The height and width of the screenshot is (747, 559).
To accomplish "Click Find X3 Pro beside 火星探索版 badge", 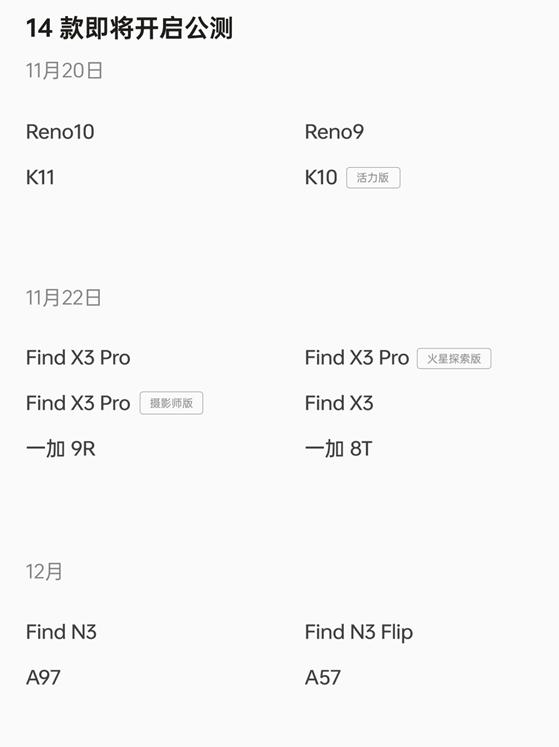I will [357, 358].
